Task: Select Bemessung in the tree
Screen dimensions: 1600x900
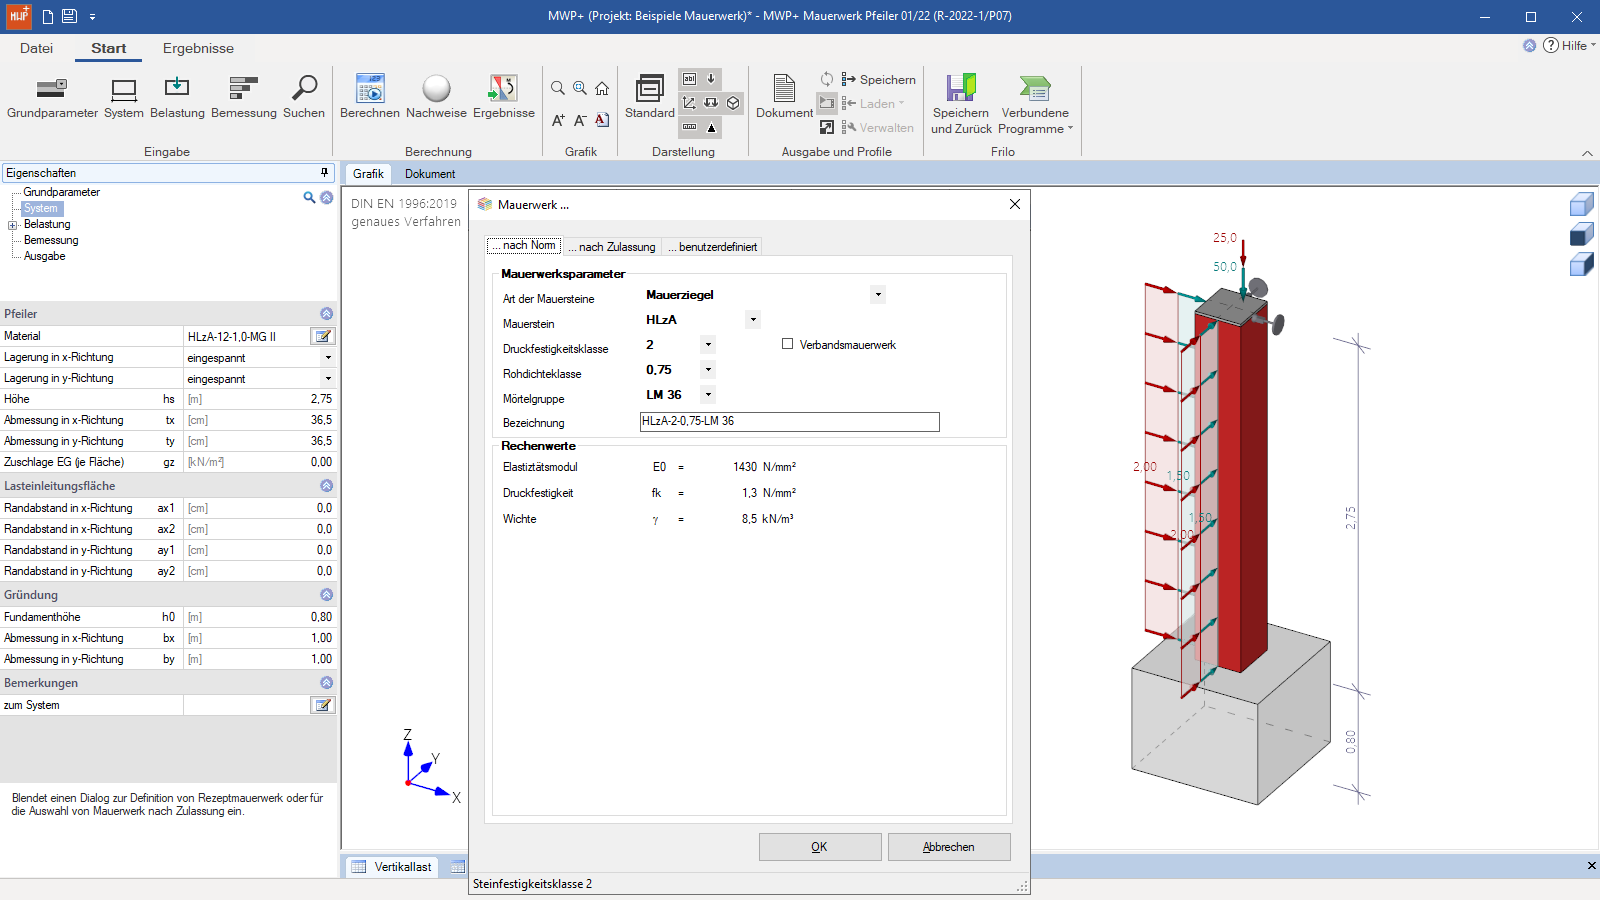Action: coord(51,240)
